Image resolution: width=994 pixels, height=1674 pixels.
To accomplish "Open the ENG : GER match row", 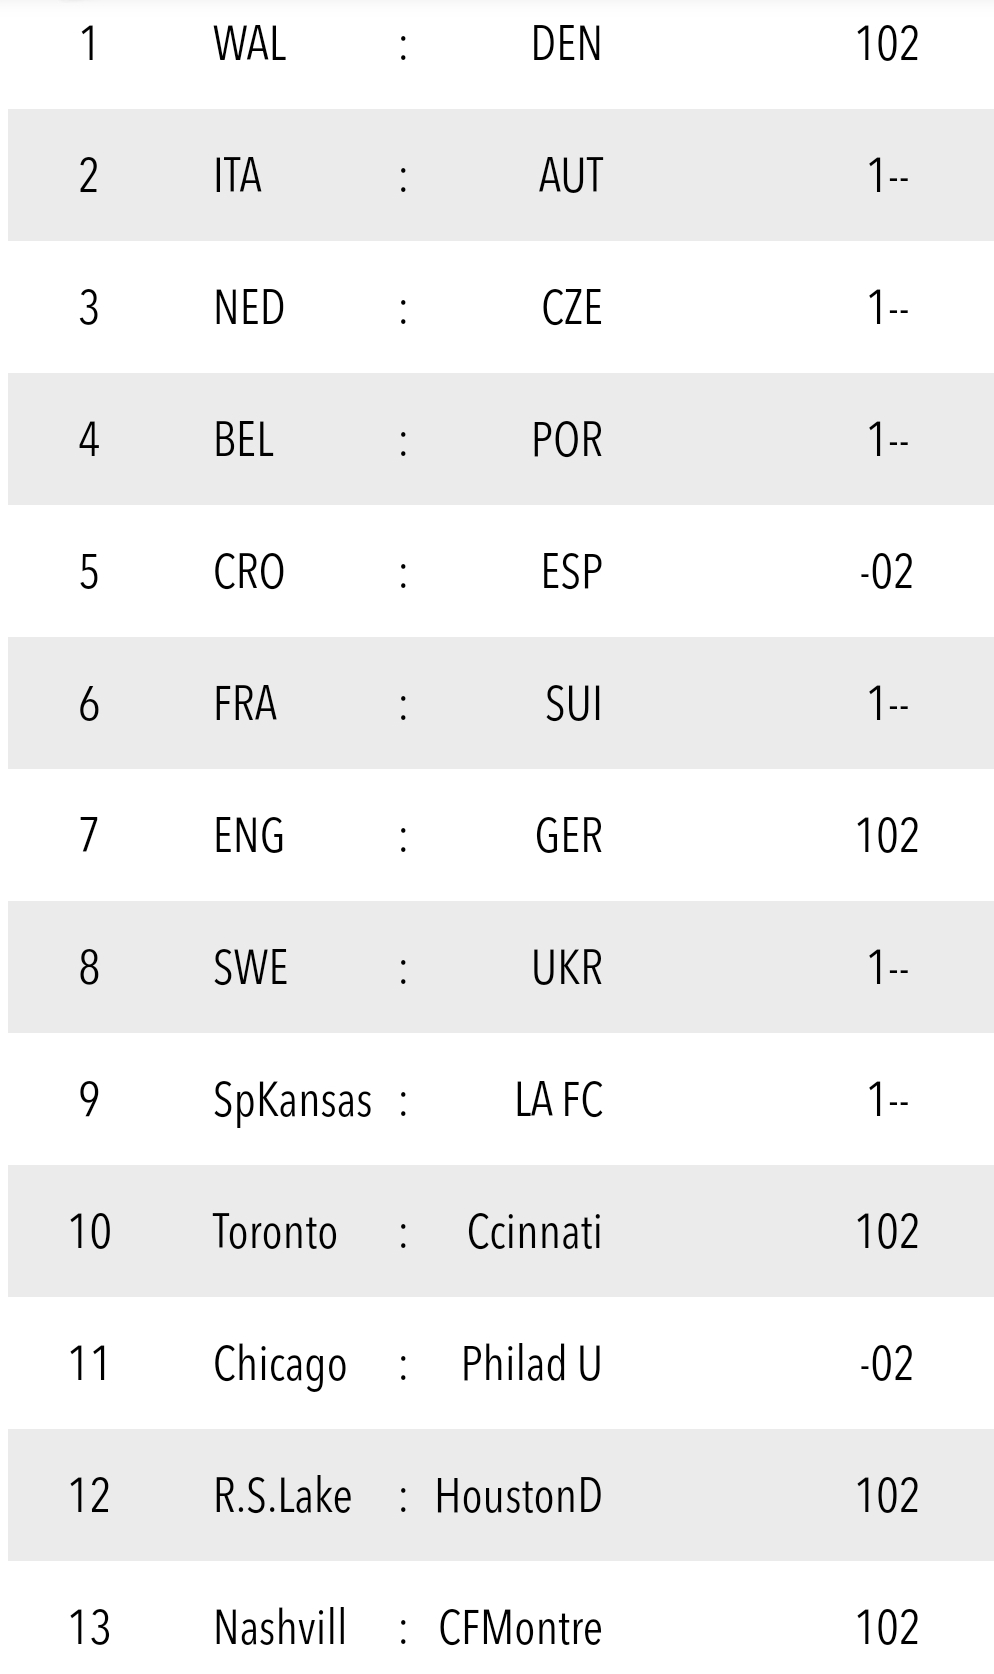I will coord(500,835).
